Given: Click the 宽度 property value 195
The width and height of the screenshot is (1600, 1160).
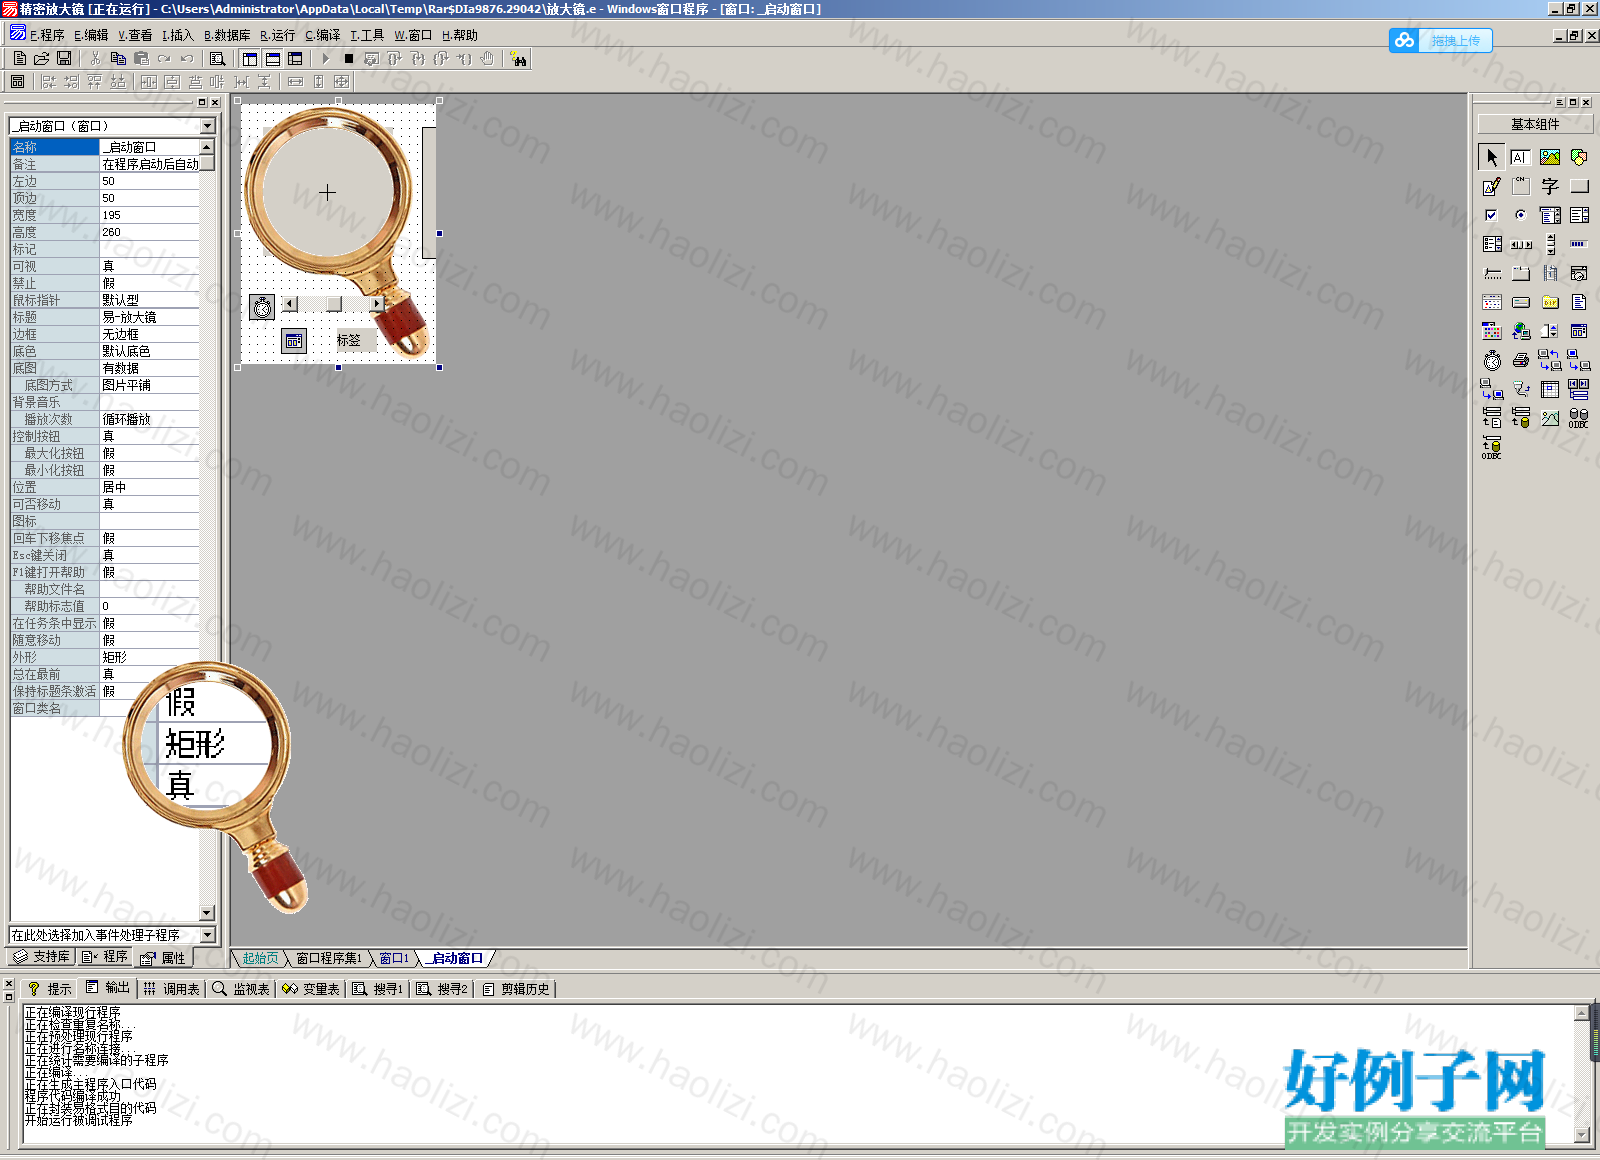Looking at the screenshot, I should pos(150,215).
